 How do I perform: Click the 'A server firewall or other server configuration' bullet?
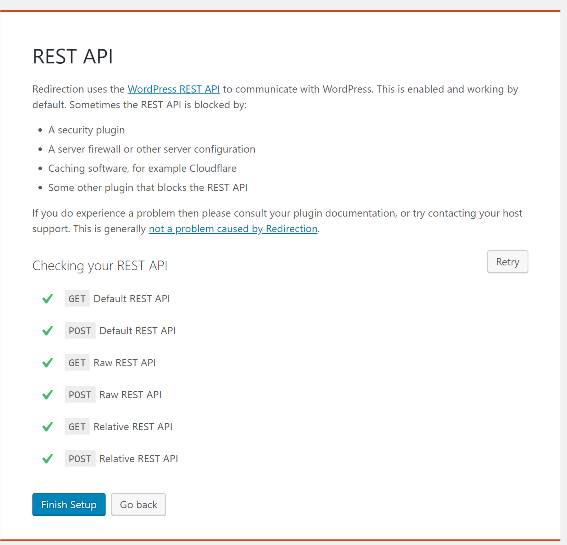[x=152, y=149]
